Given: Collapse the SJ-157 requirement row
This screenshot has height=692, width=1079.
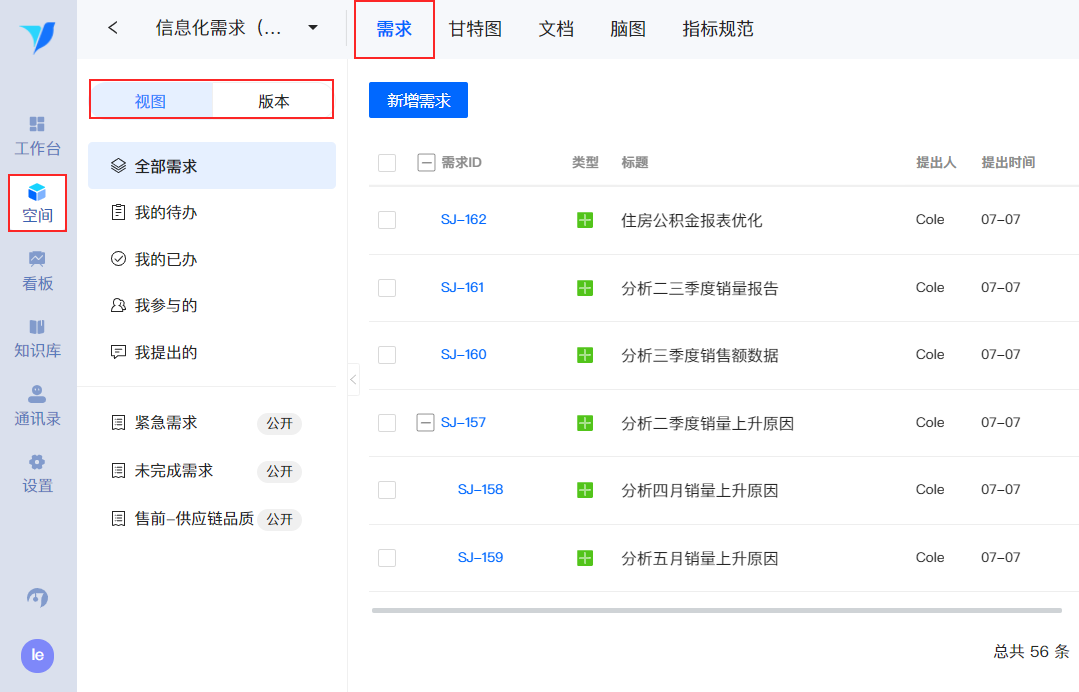Looking at the screenshot, I should click(x=425, y=423).
